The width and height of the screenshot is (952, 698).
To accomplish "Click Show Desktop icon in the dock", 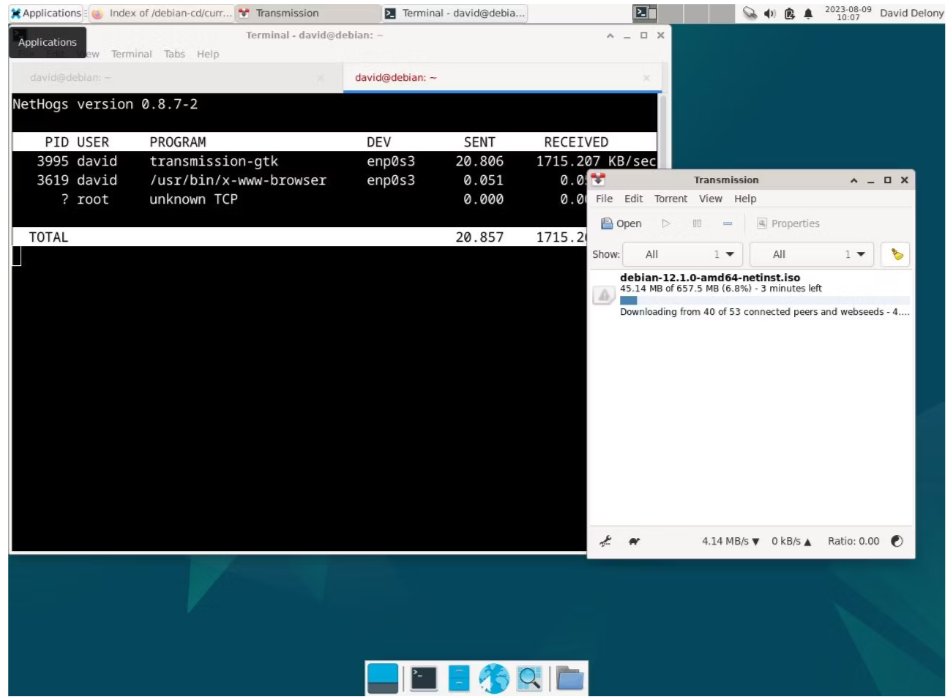I will click(x=382, y=678).
